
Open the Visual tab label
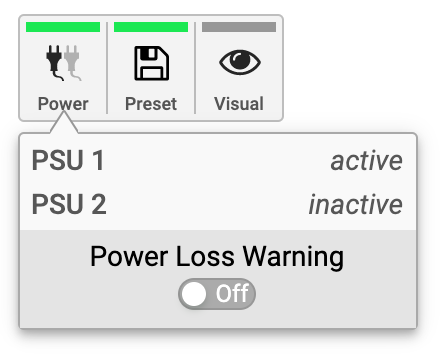(239, 104)
